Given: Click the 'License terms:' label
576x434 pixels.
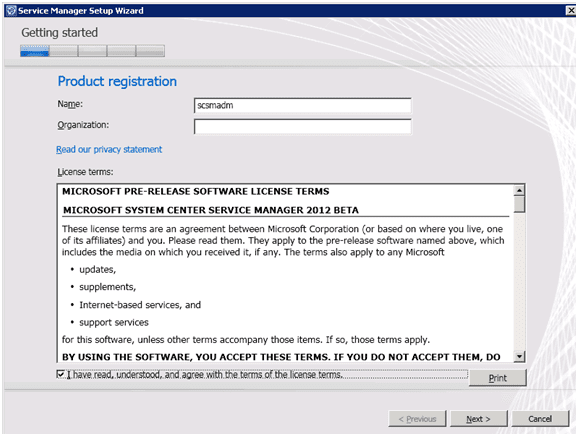Looking at the screenshot, I should [x=85, y=172].
